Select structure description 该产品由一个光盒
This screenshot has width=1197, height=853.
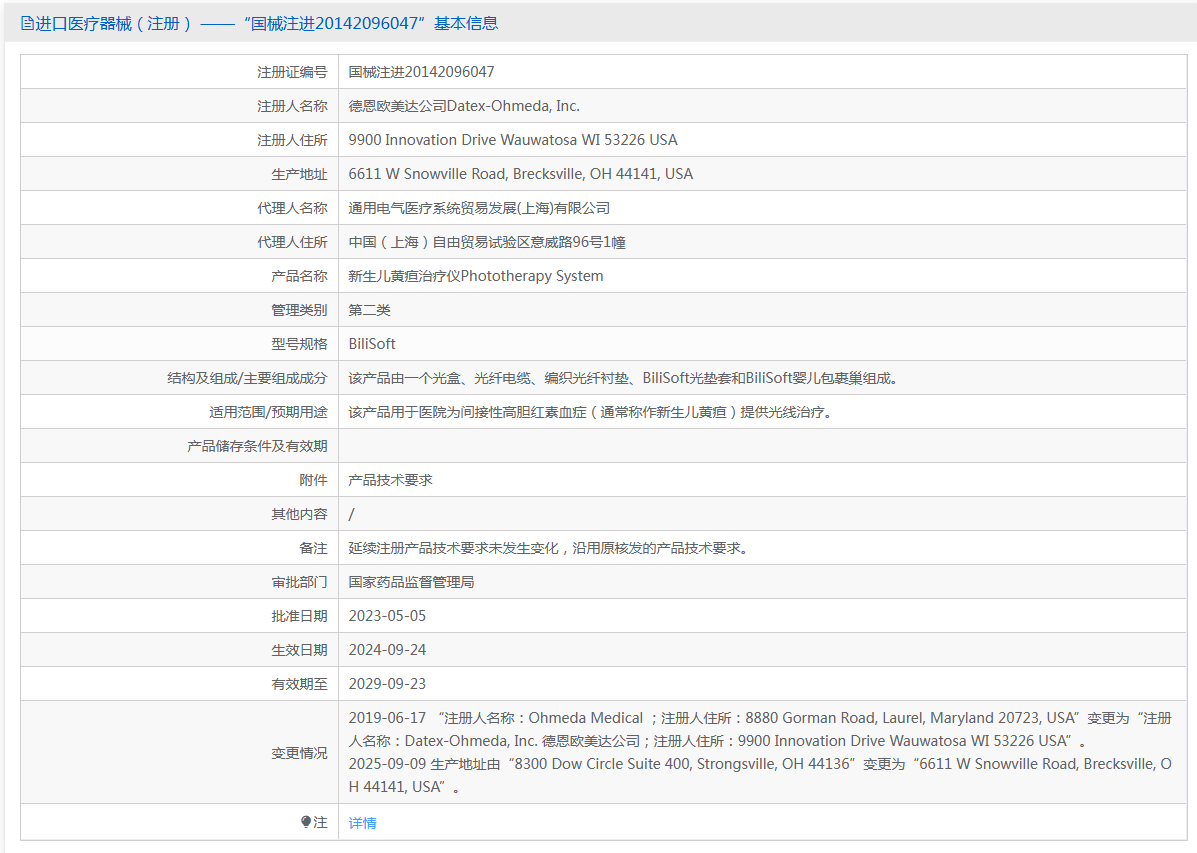point(405,378)
